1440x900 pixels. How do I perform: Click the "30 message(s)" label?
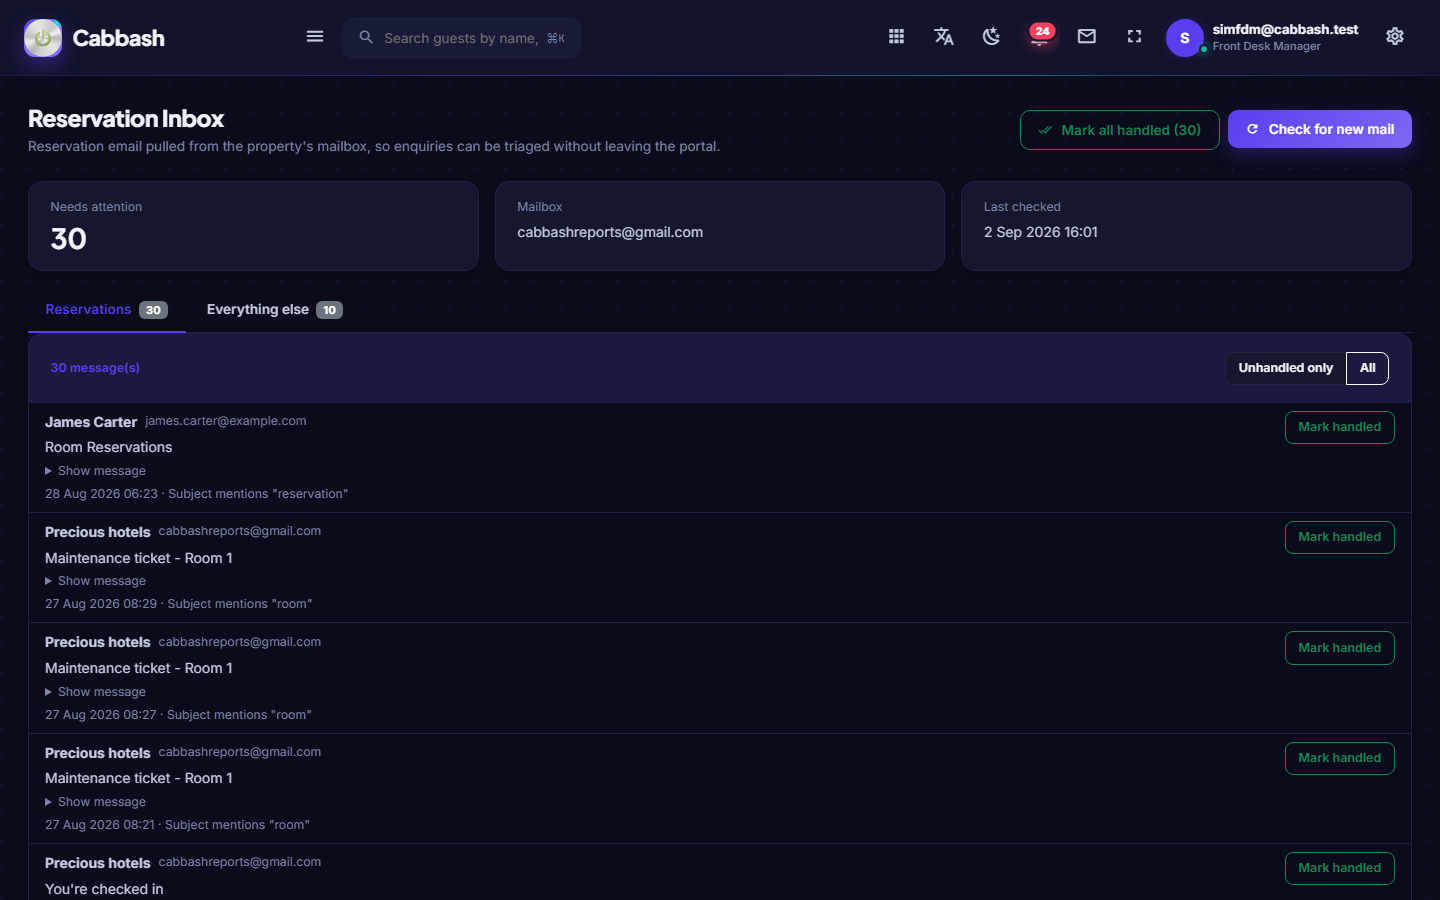[95, 368]
